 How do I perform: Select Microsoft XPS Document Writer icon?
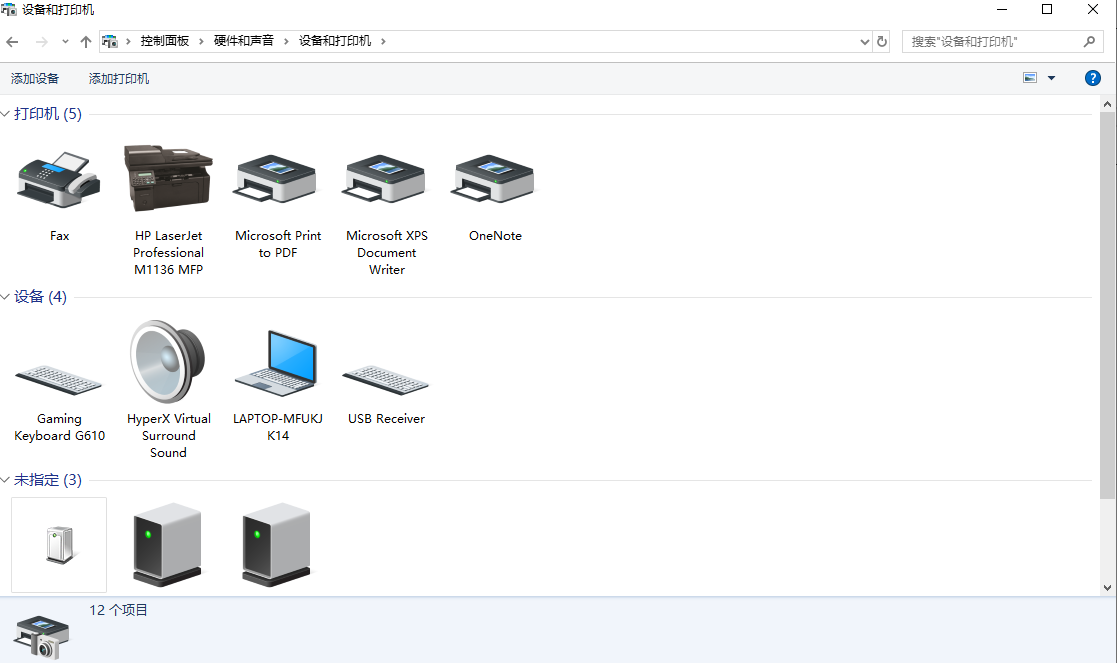tap(387, 180)
